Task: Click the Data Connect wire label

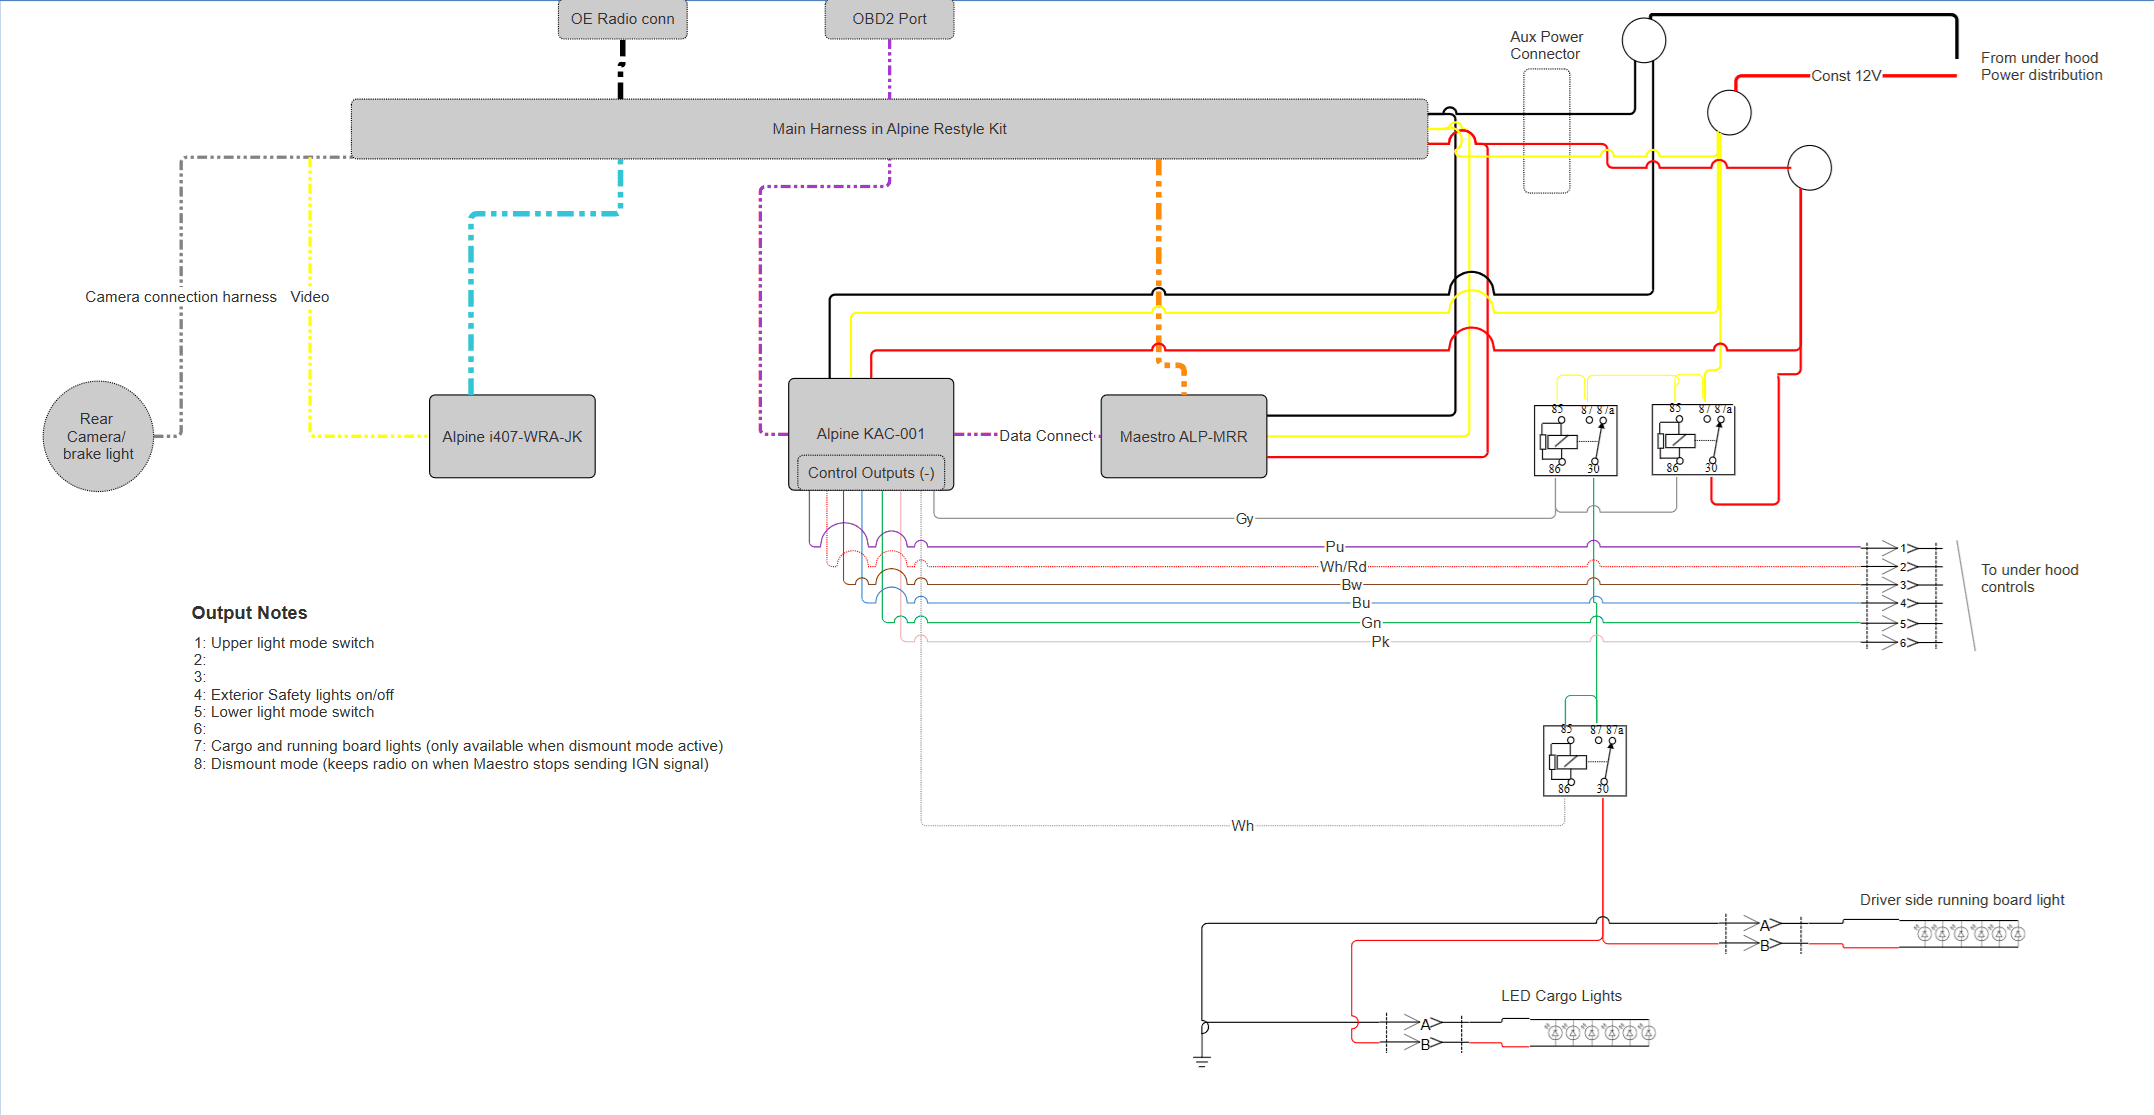Action: 1046,436
